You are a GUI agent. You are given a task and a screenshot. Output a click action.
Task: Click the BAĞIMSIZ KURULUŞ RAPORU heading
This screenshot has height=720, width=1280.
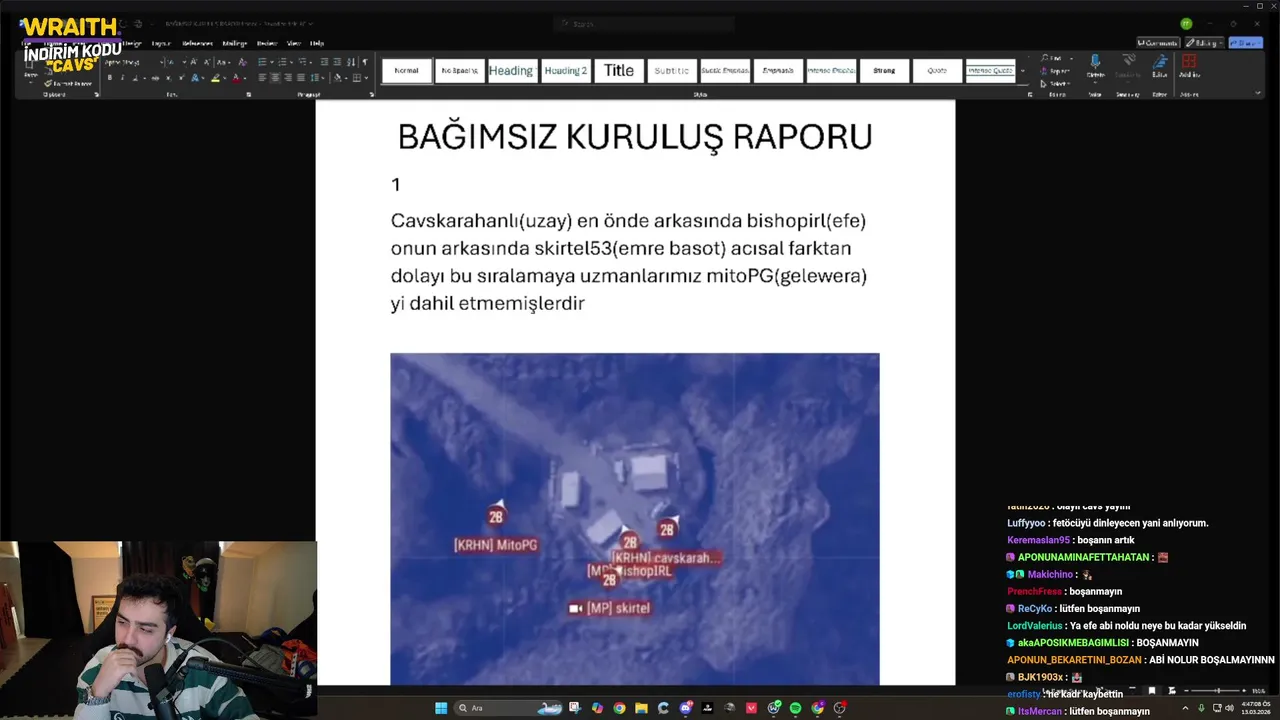(x=635, y=137)
